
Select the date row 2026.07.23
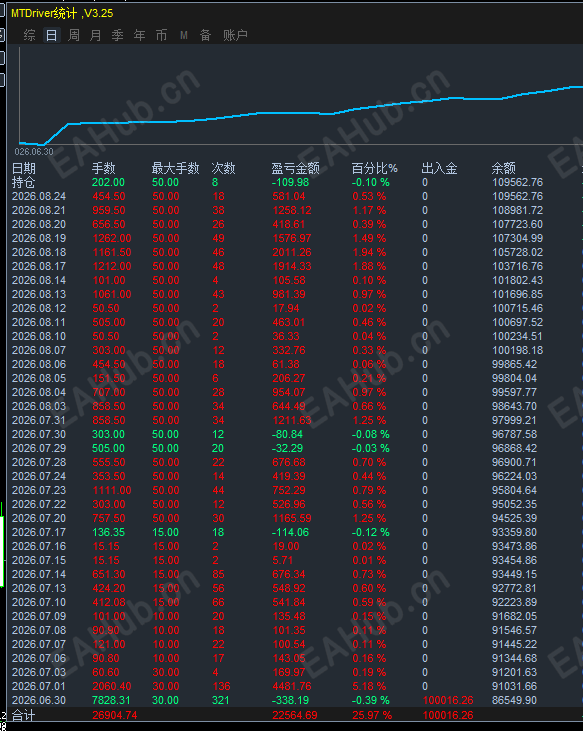point(39,490)
